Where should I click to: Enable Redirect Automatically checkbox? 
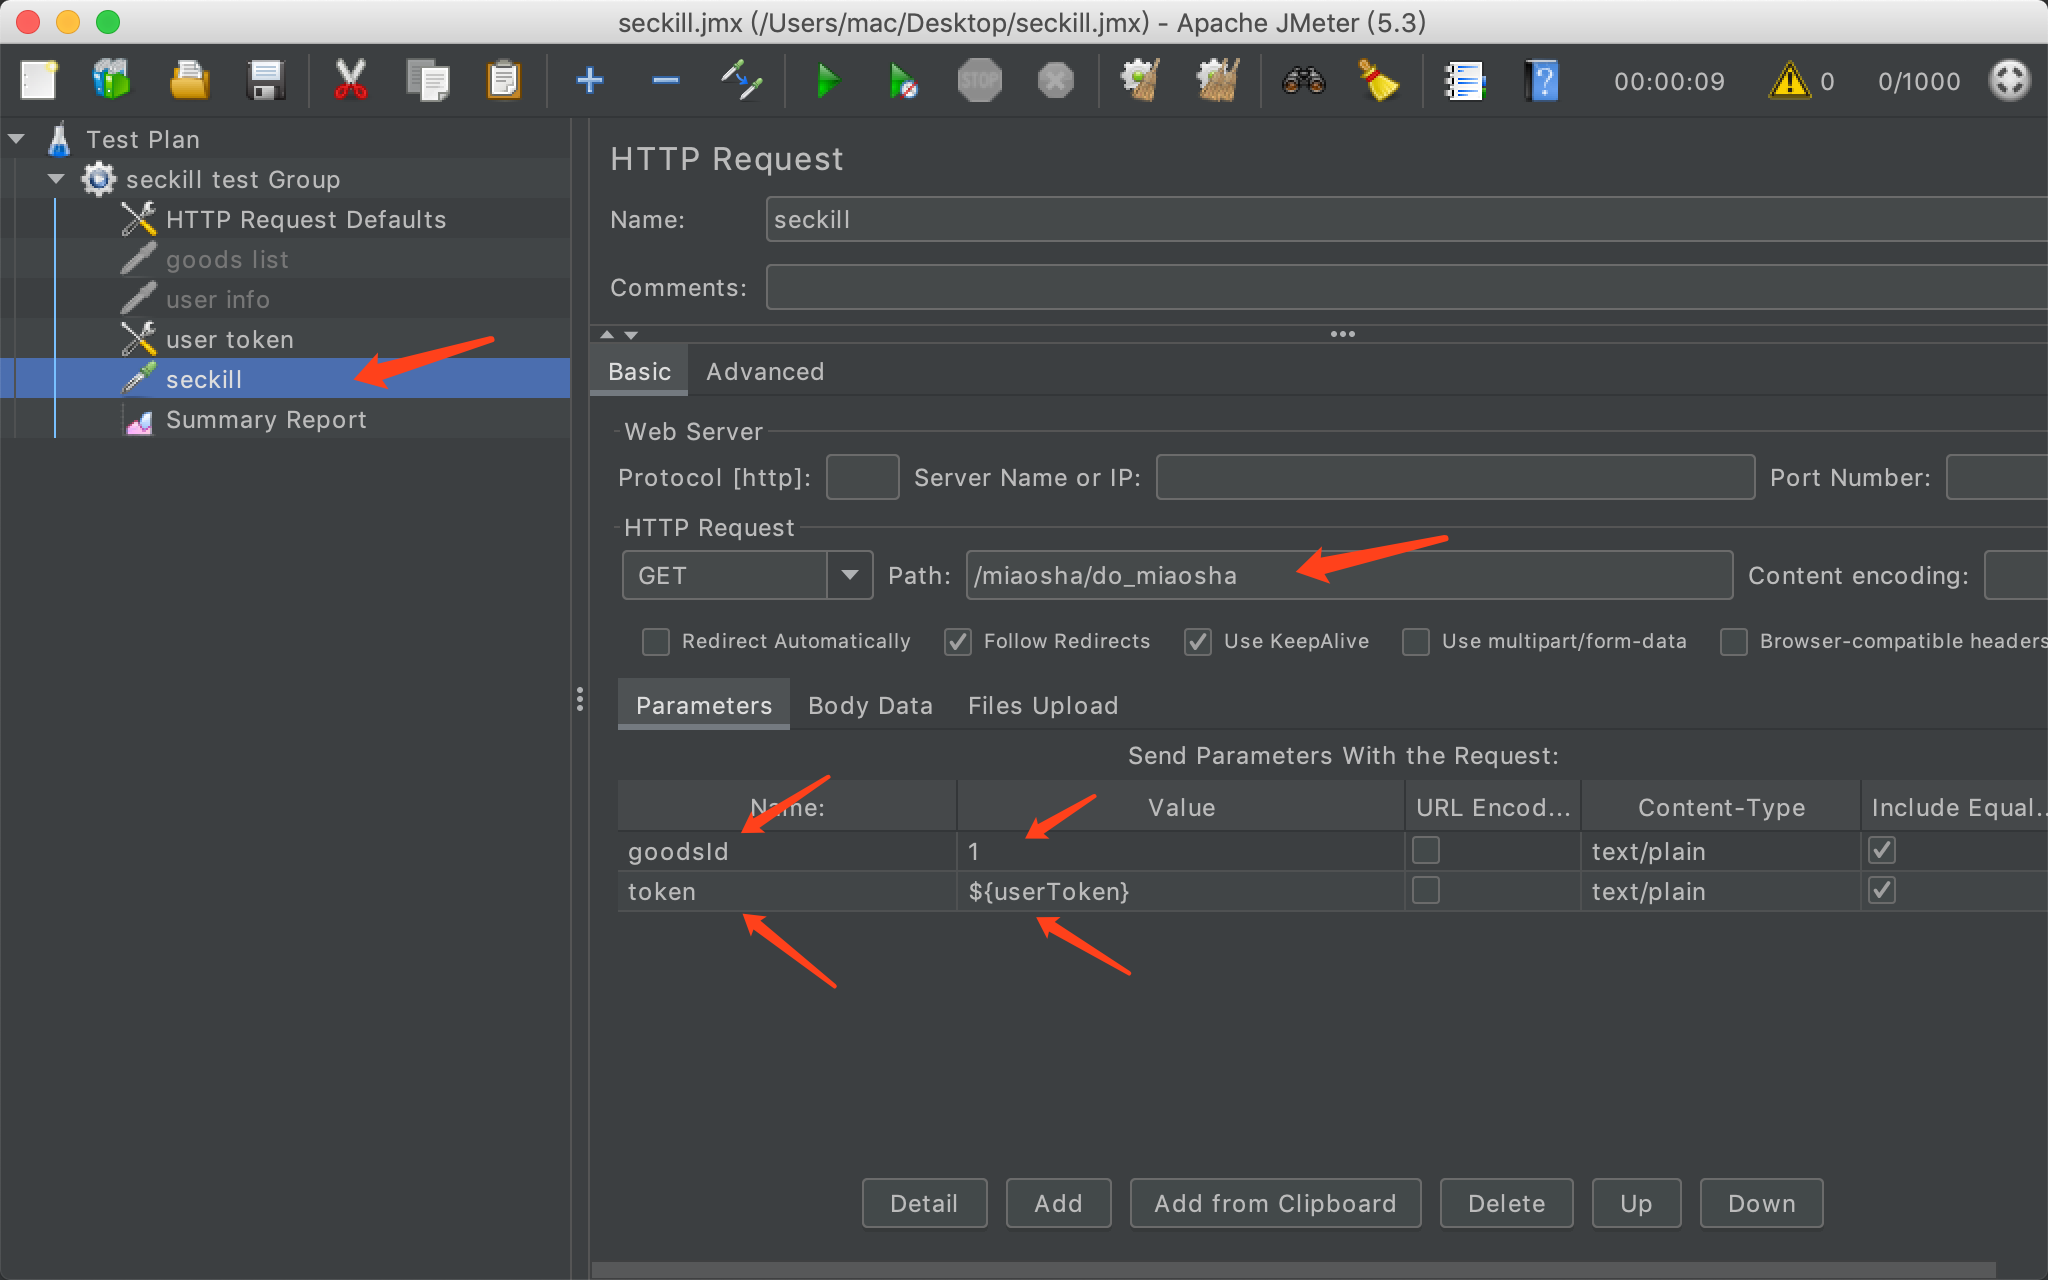656,642
